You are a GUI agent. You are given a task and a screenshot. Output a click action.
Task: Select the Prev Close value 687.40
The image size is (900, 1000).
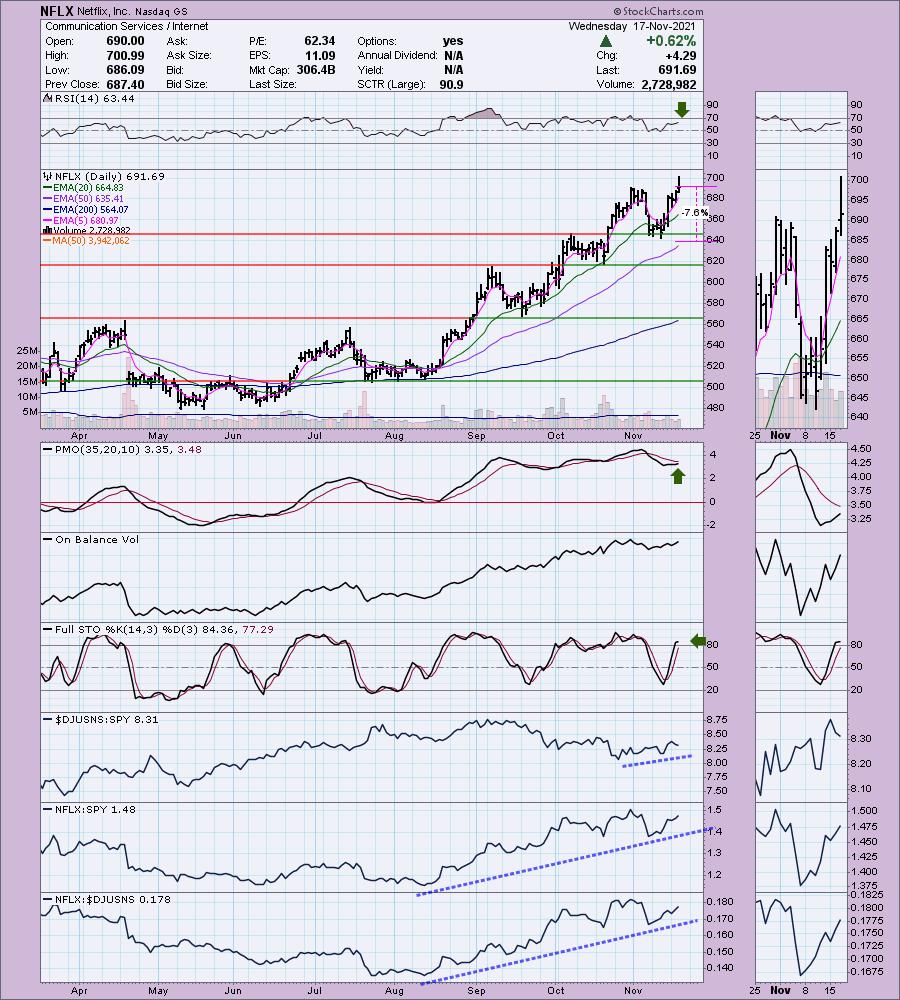pos(125,84)
